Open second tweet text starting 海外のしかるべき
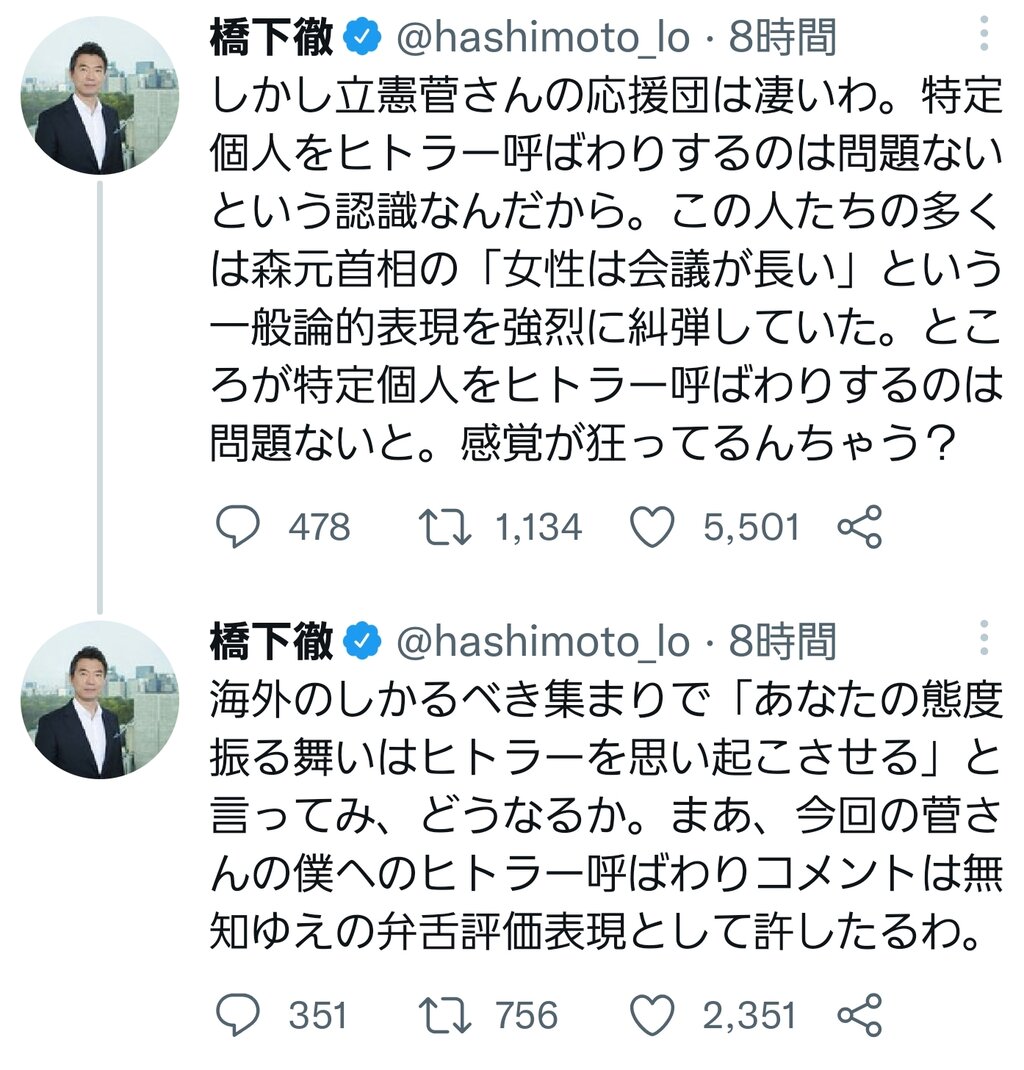 click(x=606, y=815)
